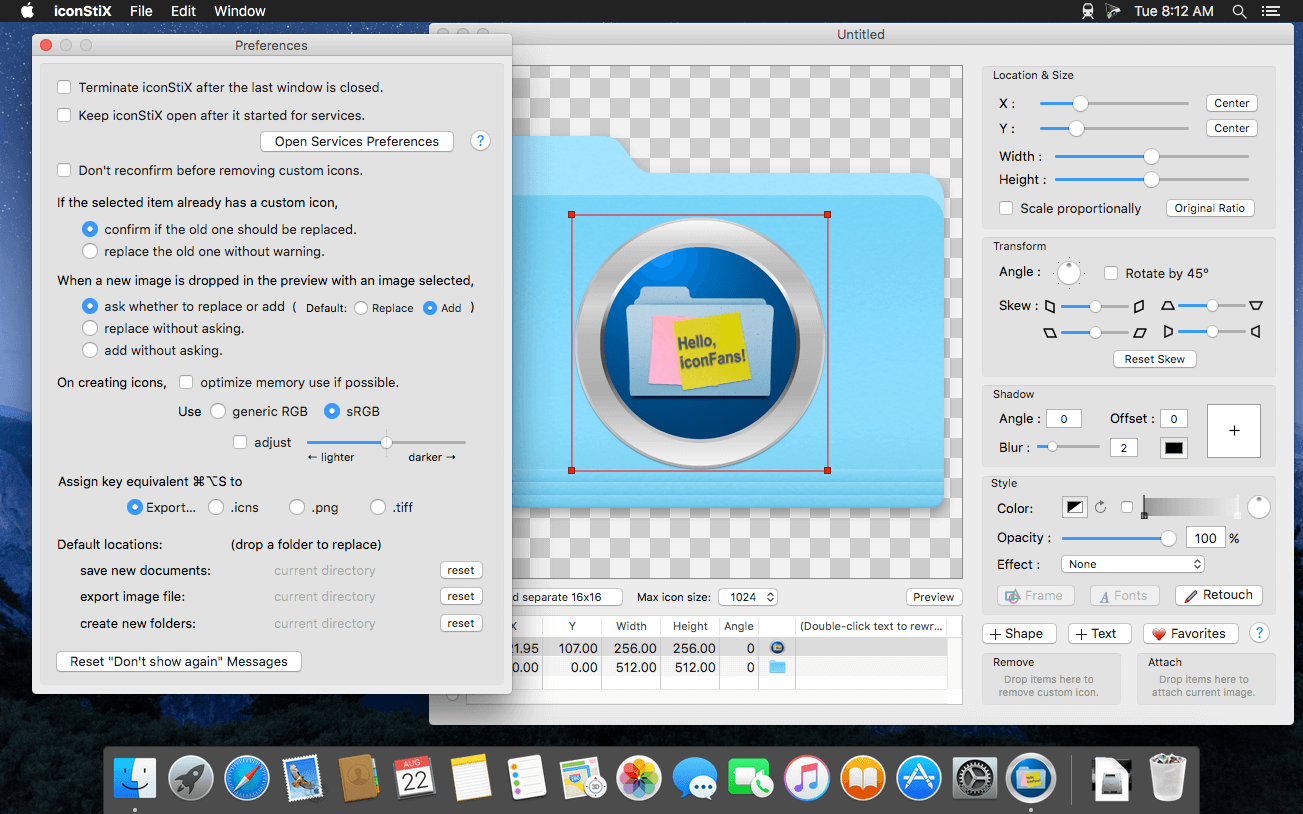Click the help icon next to Favorites

tap(1259, 633)
